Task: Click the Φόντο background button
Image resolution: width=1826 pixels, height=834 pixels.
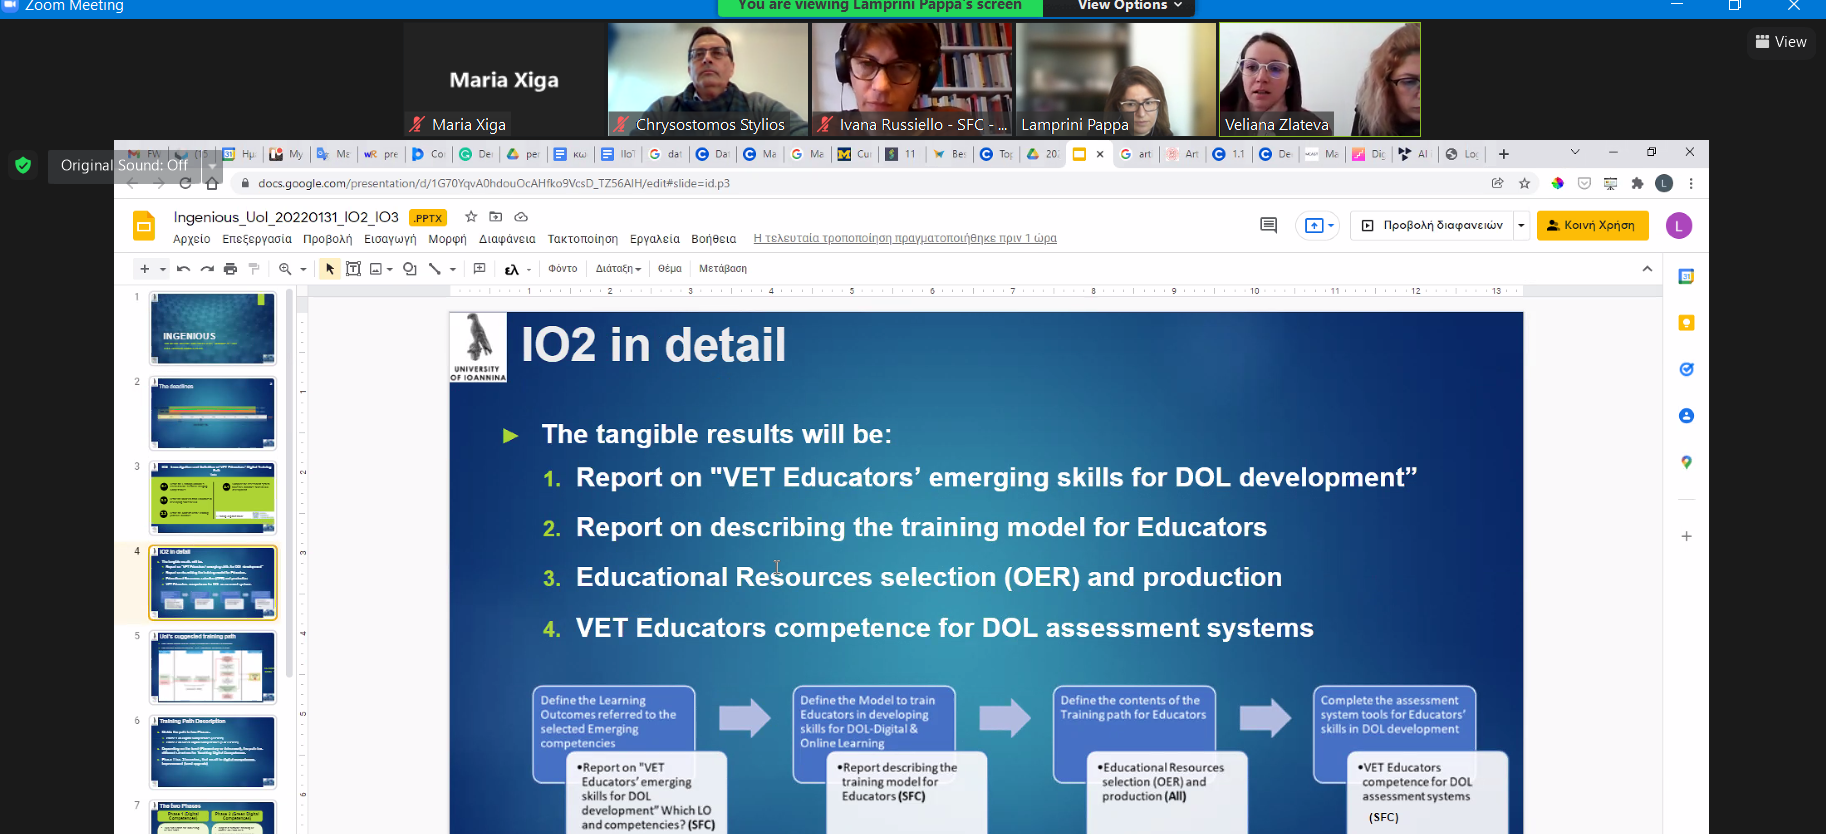Action: [x=563, y=269]
